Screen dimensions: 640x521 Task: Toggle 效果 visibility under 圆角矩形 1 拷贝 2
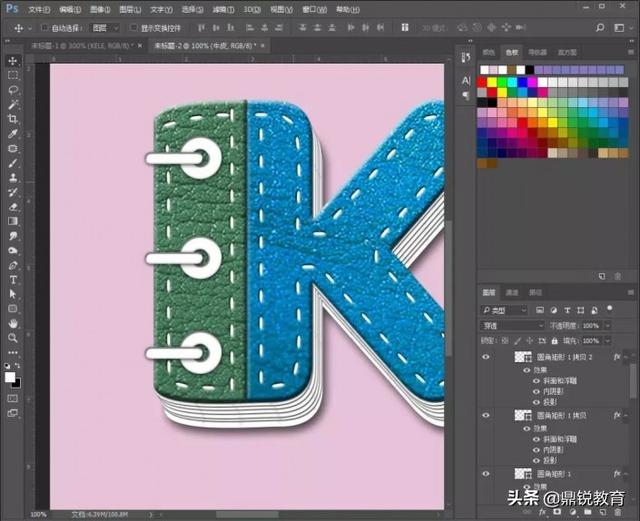tap(527, 370)
